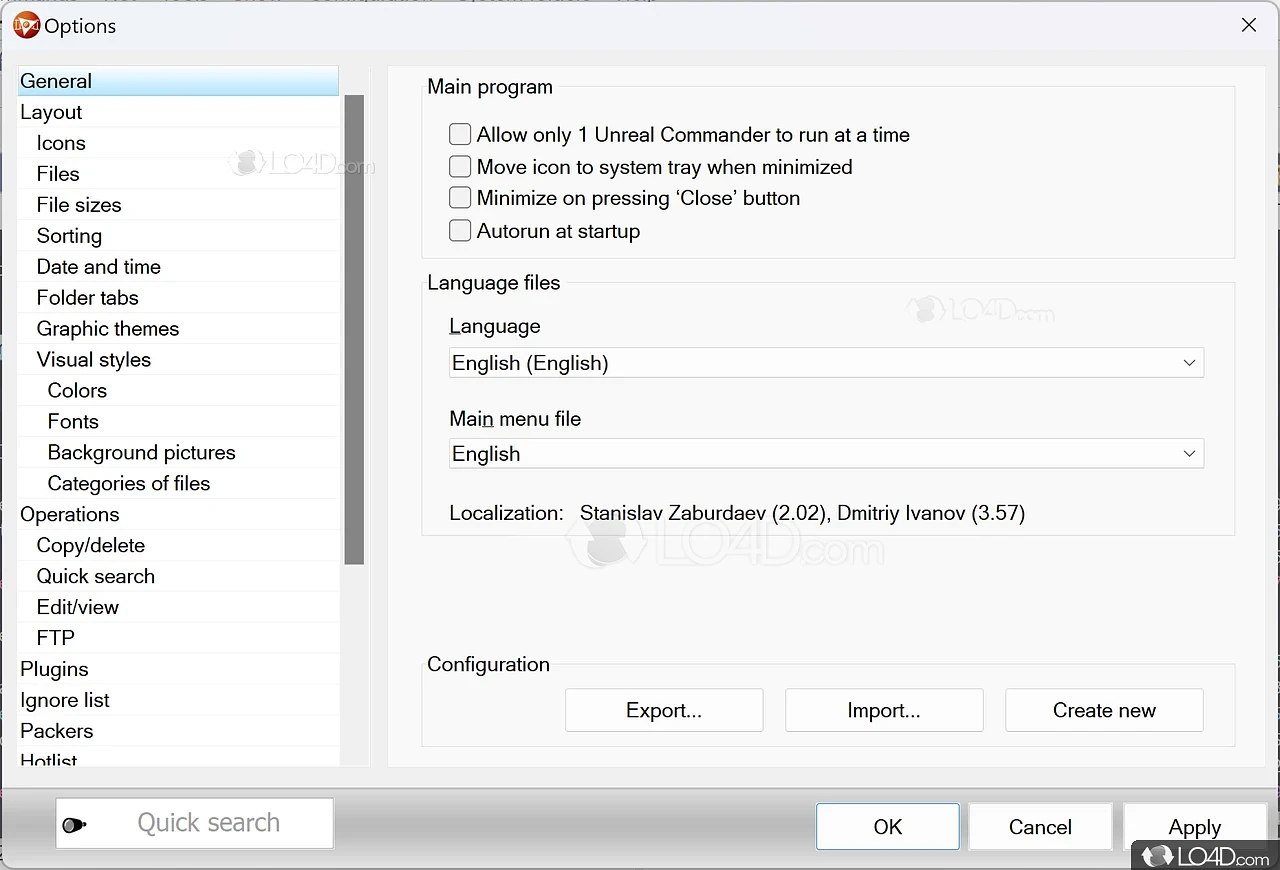This screenshot has height=870, width=1280.
Task: Select Date and time settings
Action: click(178, 267)
